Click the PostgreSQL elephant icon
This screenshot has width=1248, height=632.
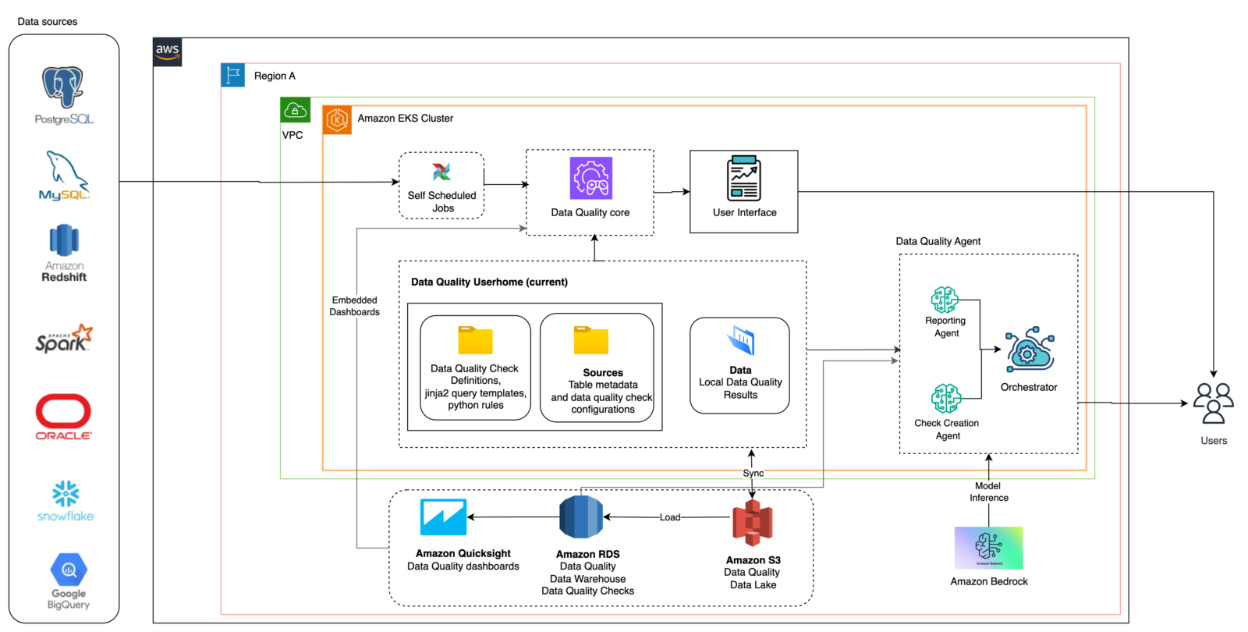tap(62, 85)
